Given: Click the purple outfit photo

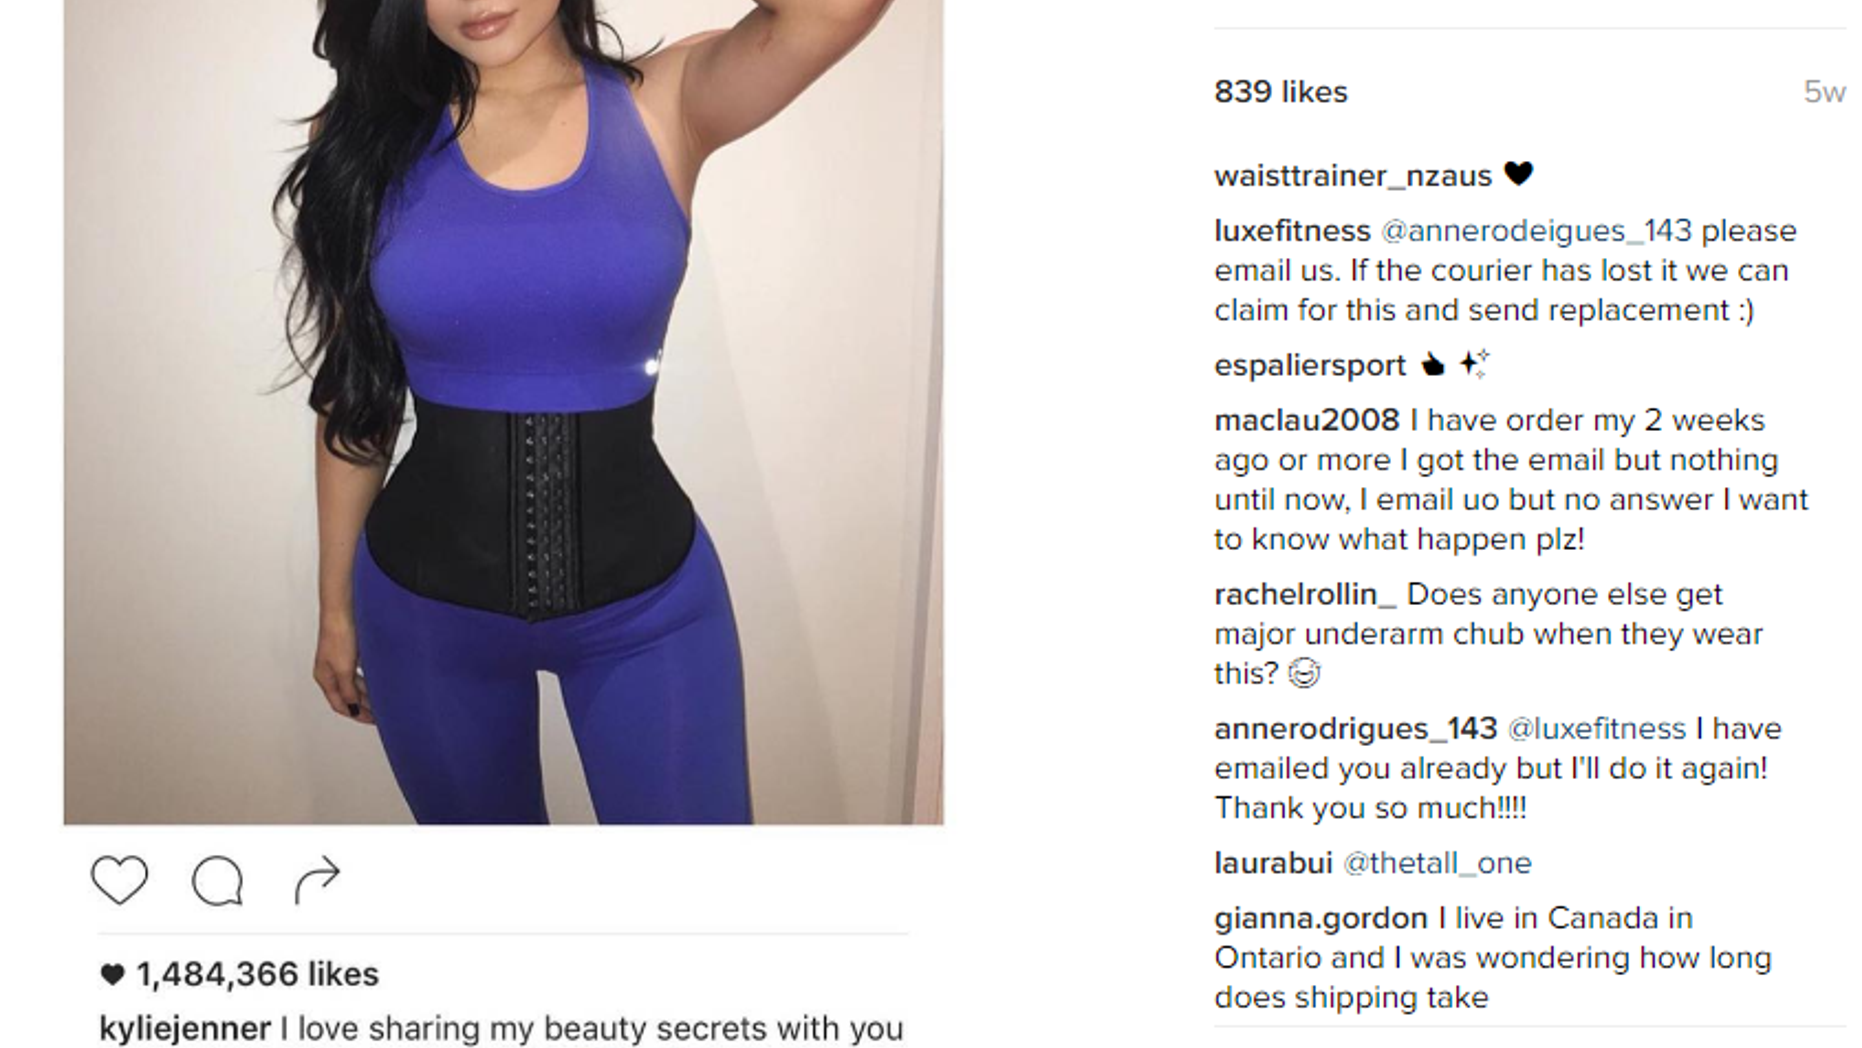Looking at the screenshot, I should [503, 412].
